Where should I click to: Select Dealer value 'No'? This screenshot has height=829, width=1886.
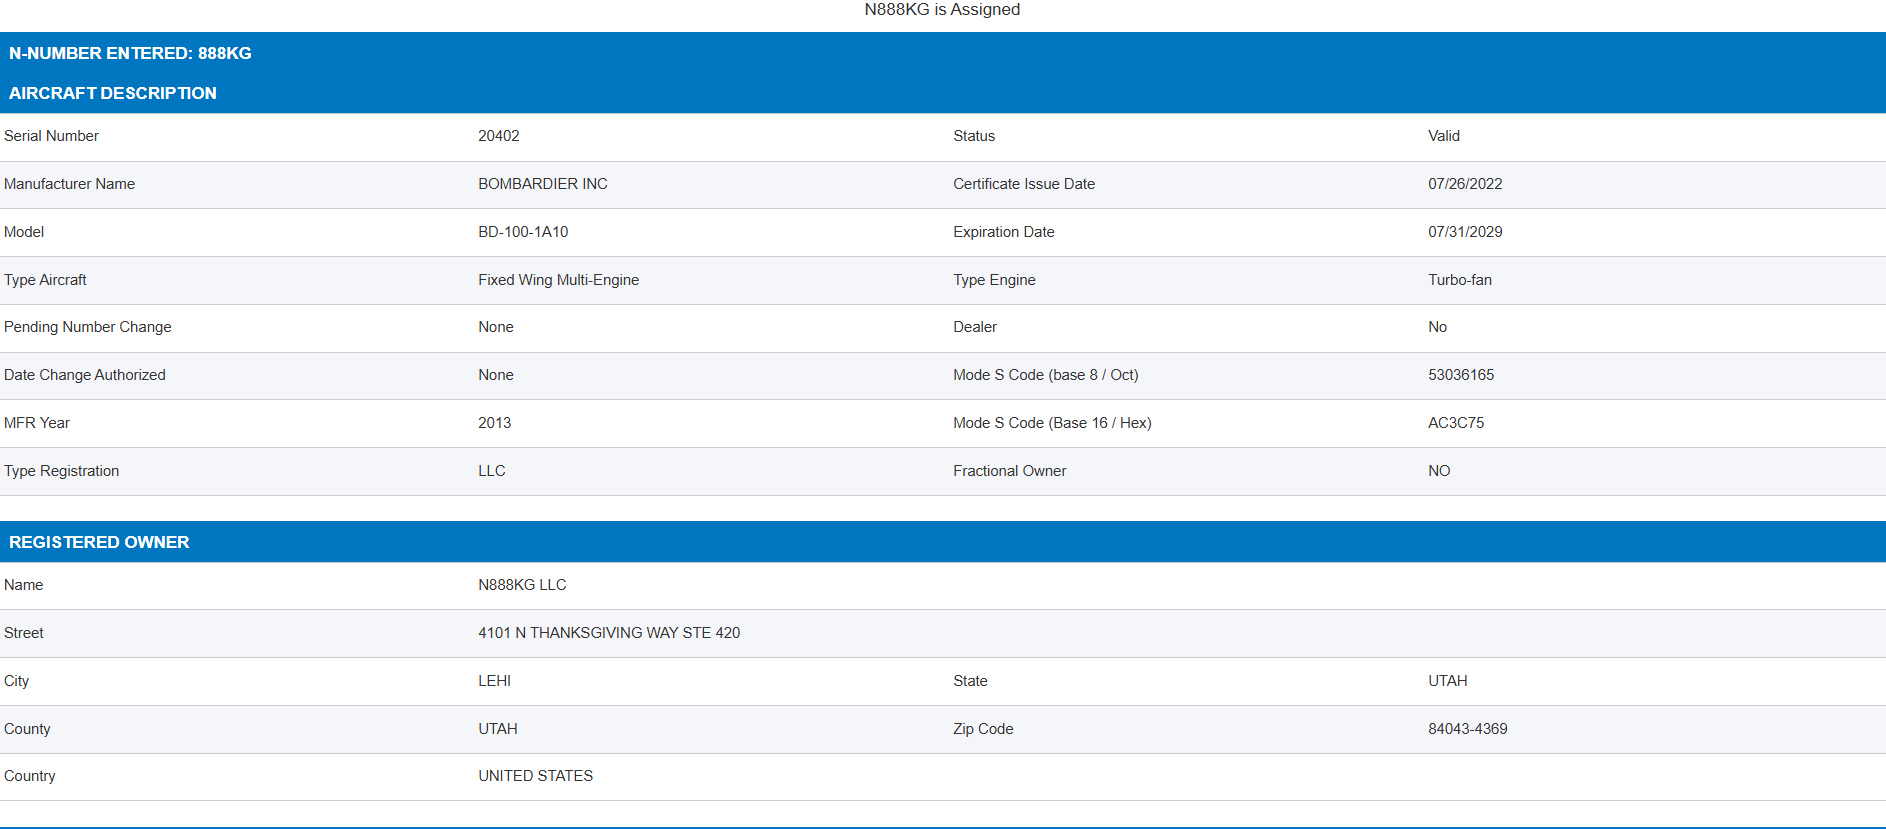pyautogui.click(x=1438, y=327)
